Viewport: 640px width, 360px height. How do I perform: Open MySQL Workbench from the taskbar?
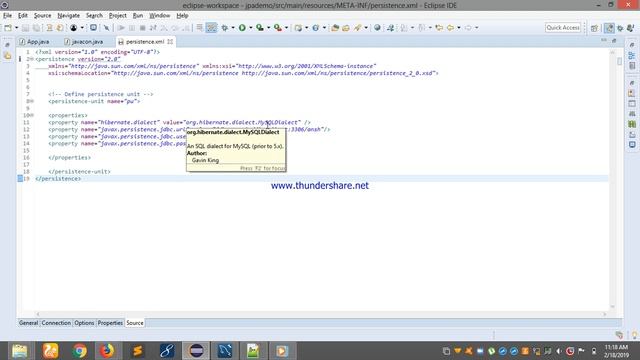[224, 351]
